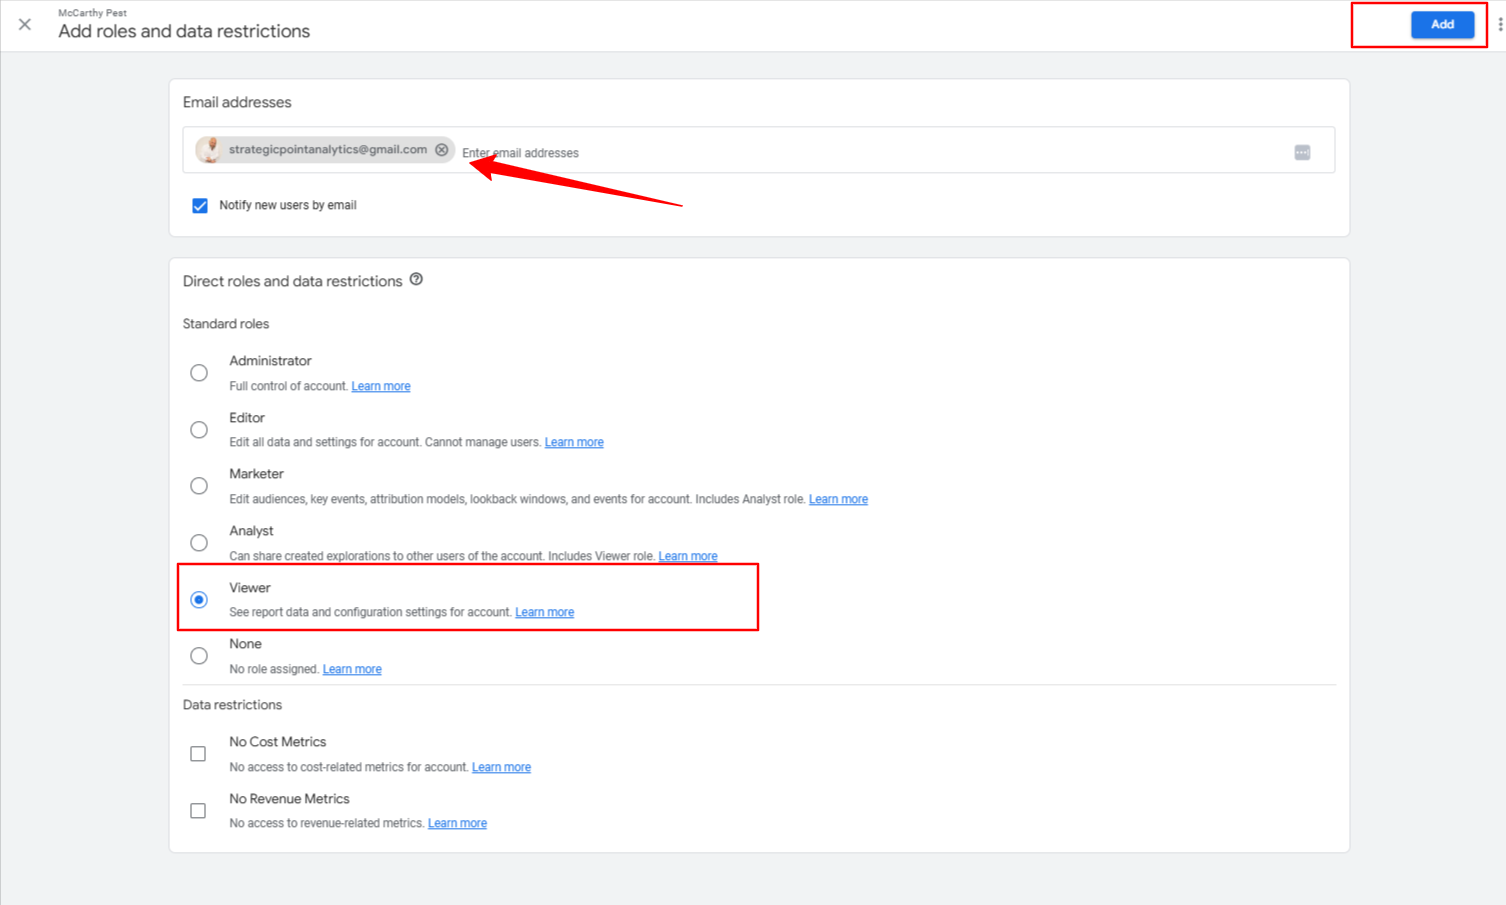Remove strategicpointanalytics@gmail.com email chip
This screenshot has width=1506, height=905.
click(x=442, y=150)
